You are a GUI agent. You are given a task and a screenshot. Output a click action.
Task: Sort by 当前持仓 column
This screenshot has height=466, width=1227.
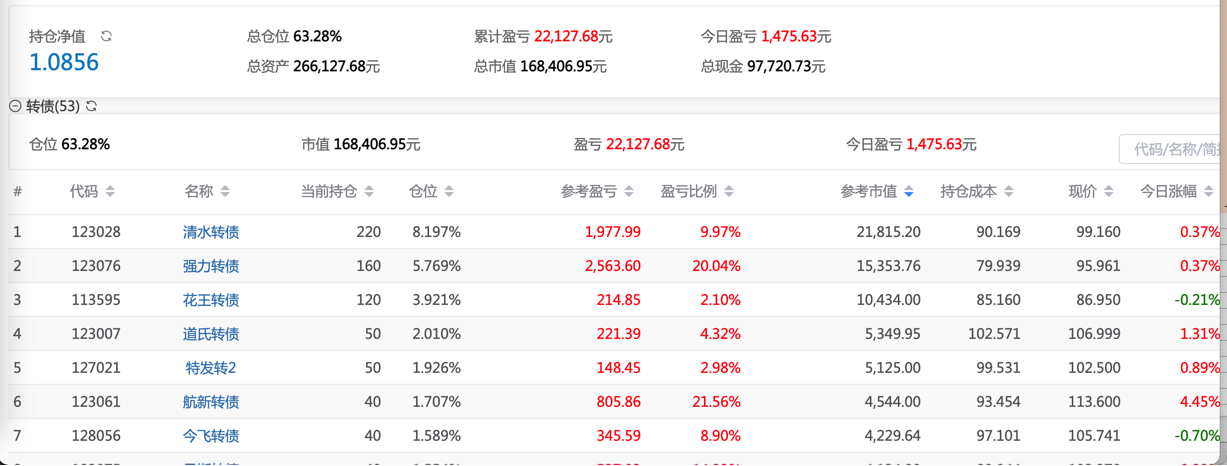(x=369, y=191)
